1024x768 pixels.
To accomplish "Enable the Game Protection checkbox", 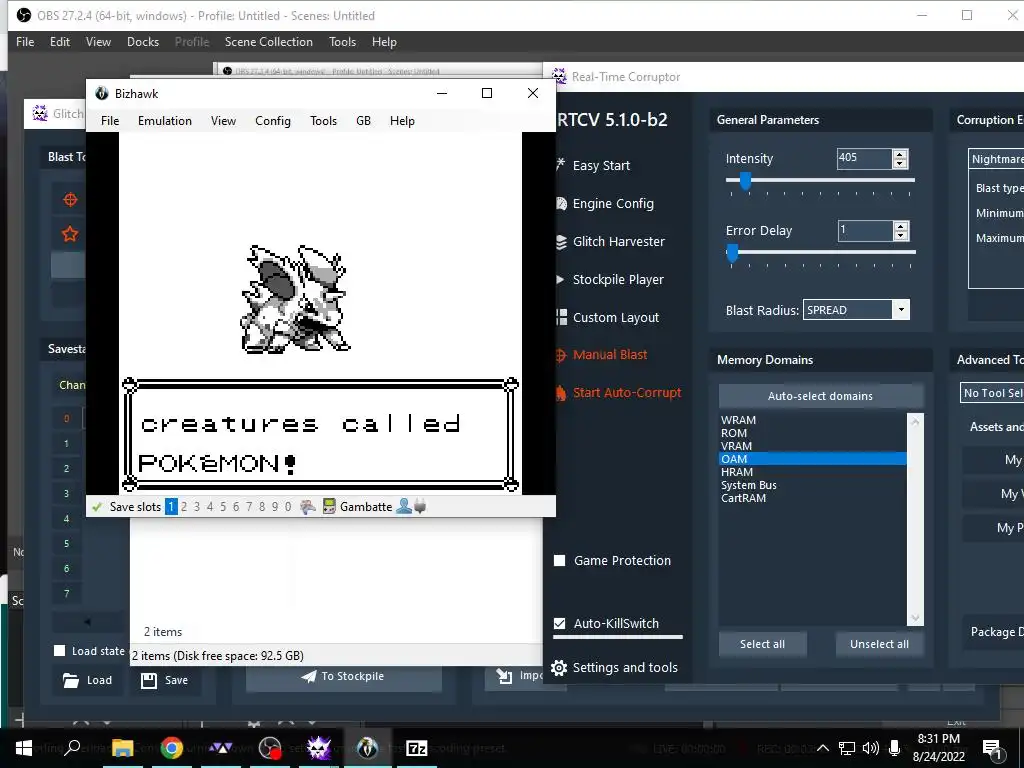I will 560,560.
